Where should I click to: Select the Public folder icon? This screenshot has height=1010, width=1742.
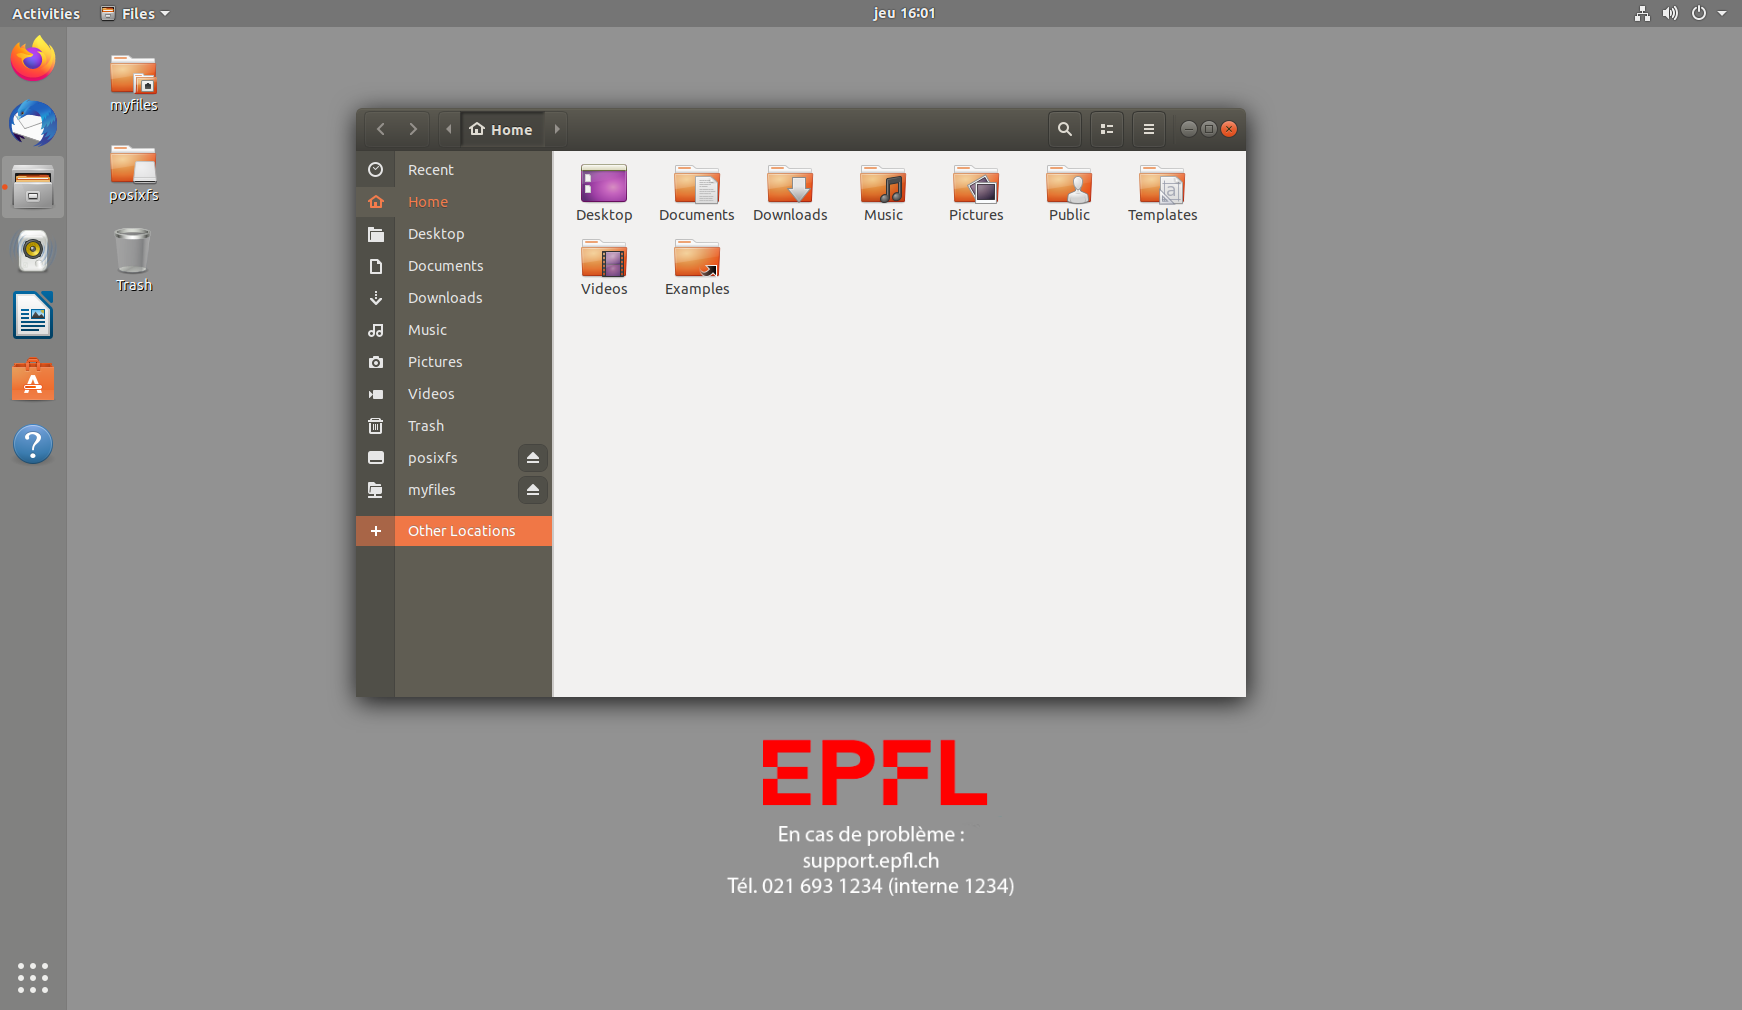[1069, 194]
